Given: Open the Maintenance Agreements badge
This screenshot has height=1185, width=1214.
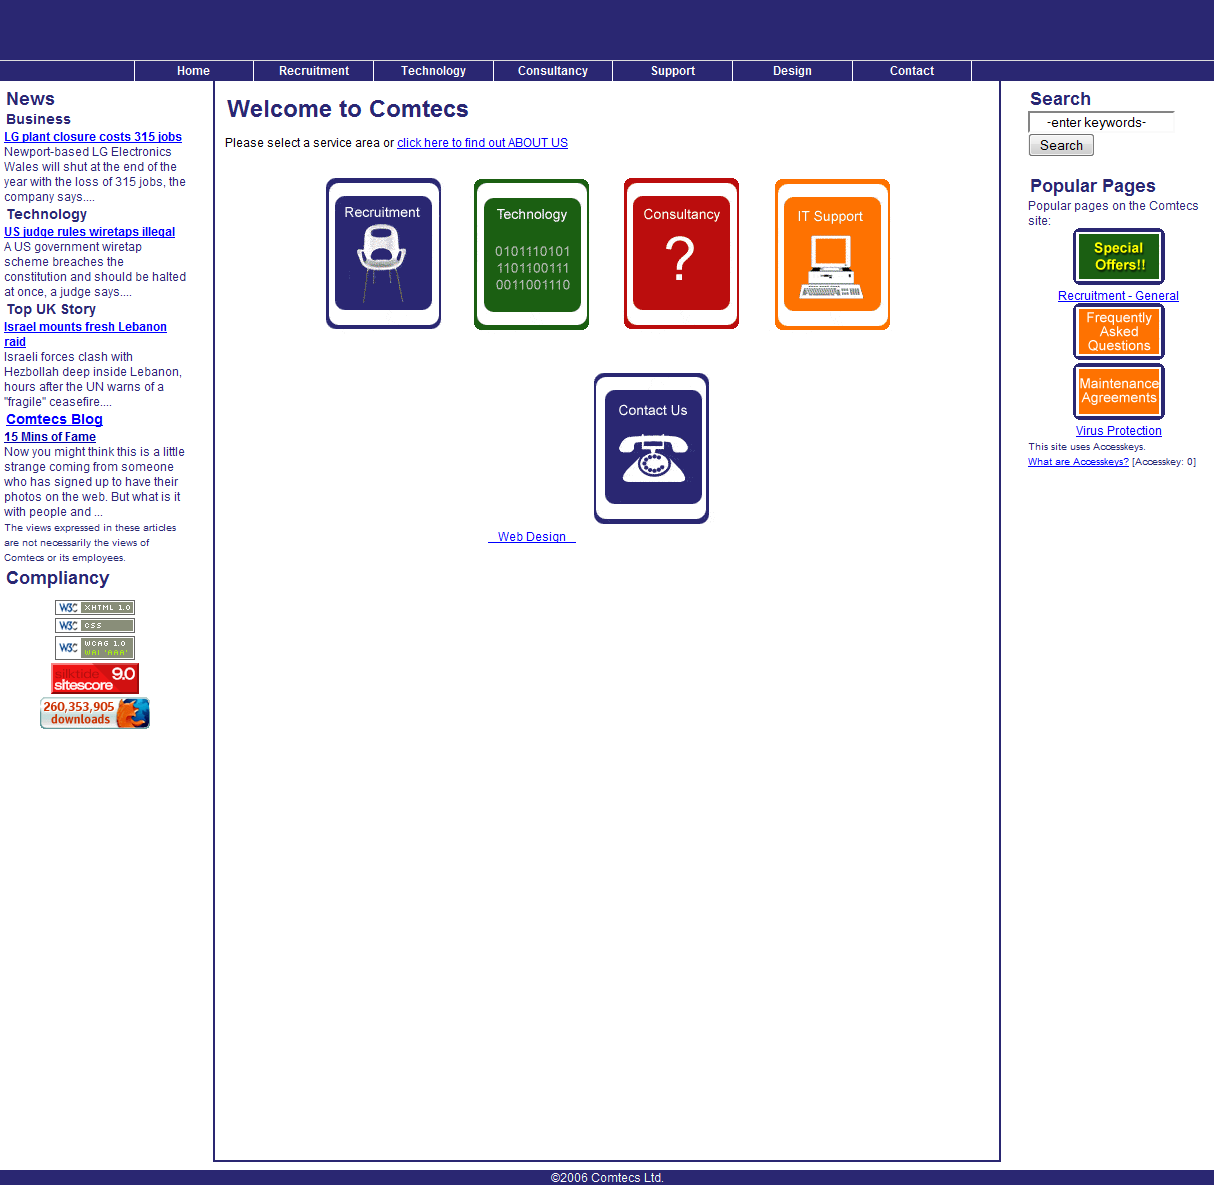Looking at the screenshot, I should (x=1118, y=391).
